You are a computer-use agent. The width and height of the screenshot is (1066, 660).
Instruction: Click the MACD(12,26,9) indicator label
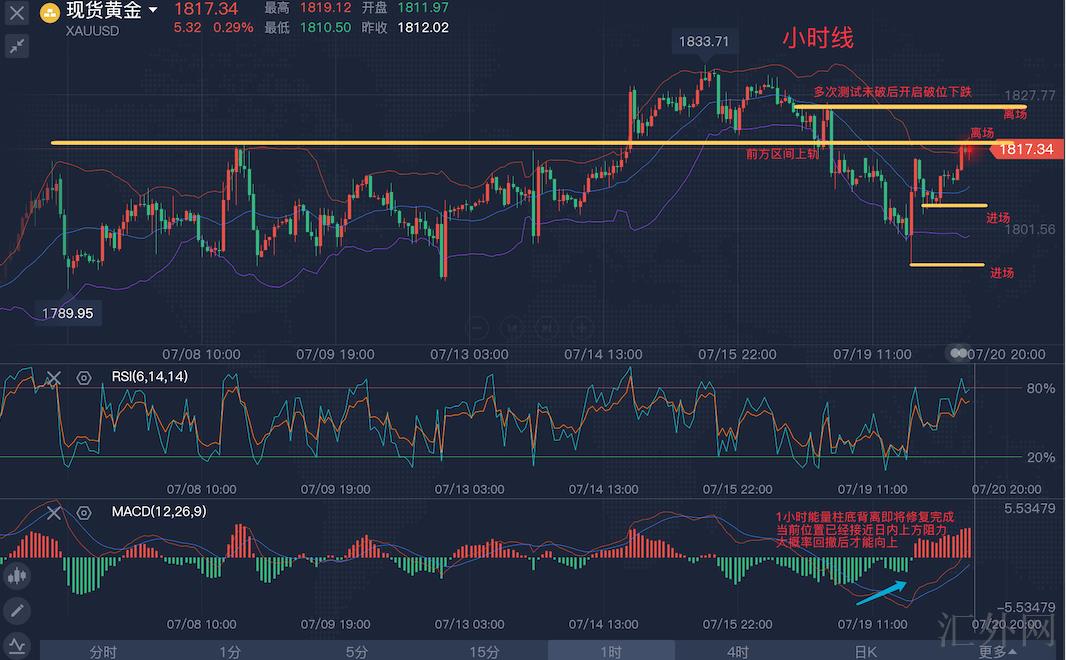tap(159, 512)
